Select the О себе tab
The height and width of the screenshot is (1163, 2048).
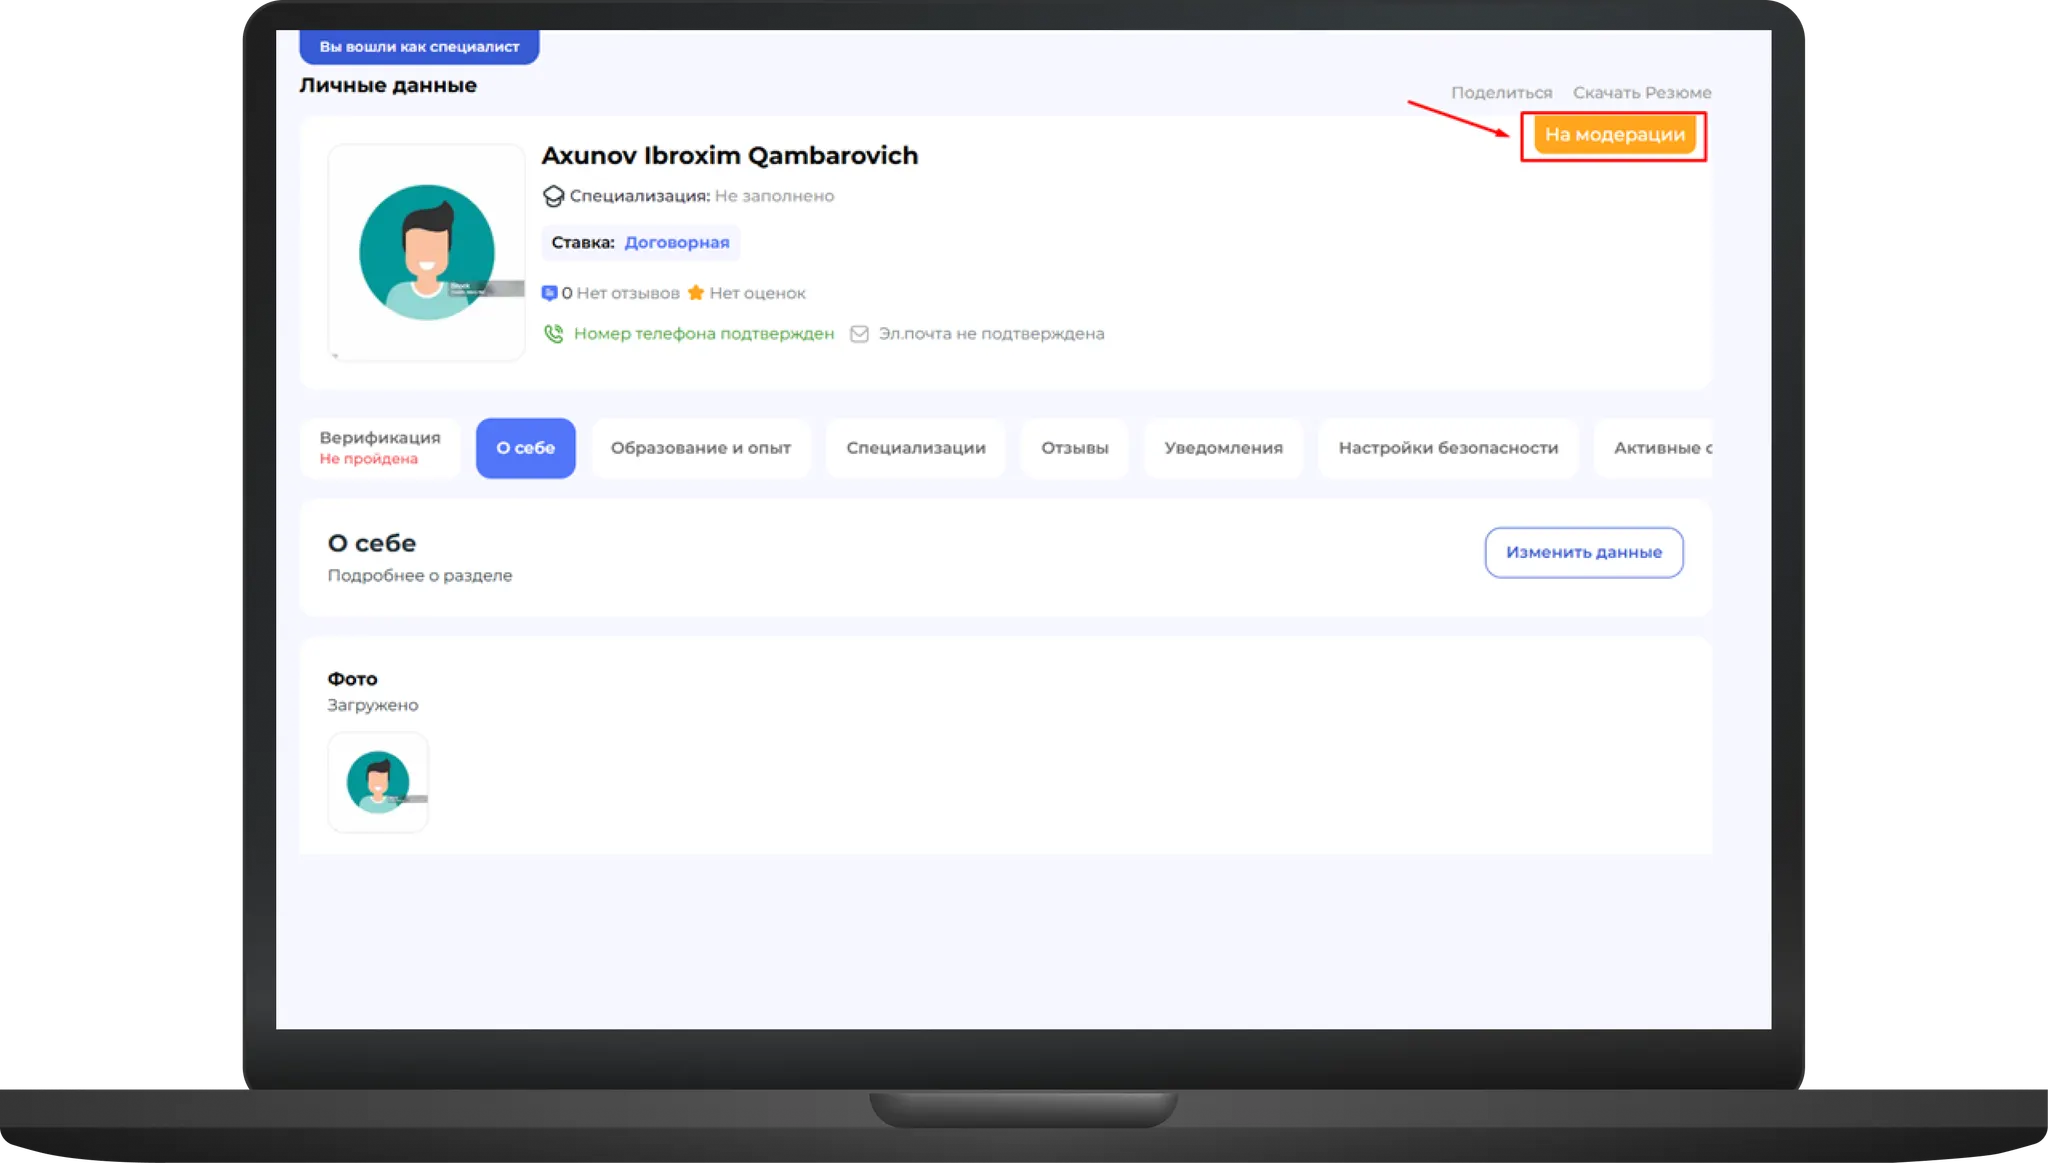click(525, 448)
